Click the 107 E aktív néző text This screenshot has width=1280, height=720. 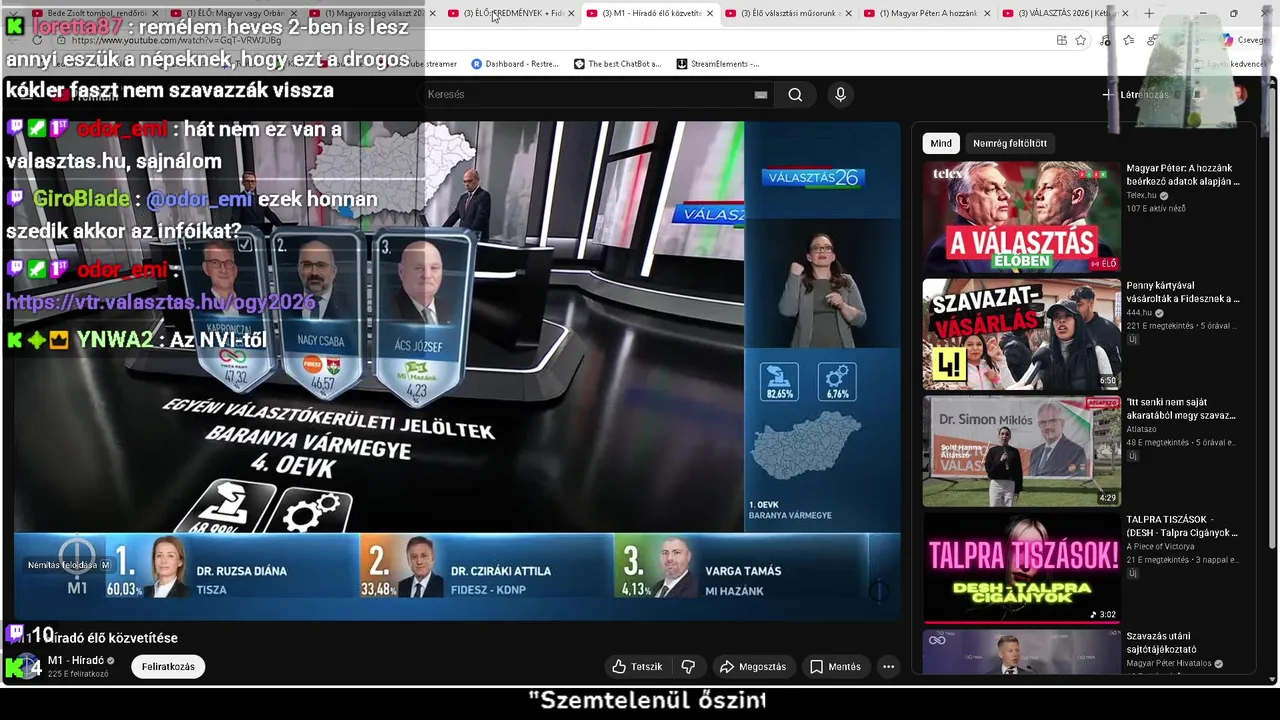1156,208
